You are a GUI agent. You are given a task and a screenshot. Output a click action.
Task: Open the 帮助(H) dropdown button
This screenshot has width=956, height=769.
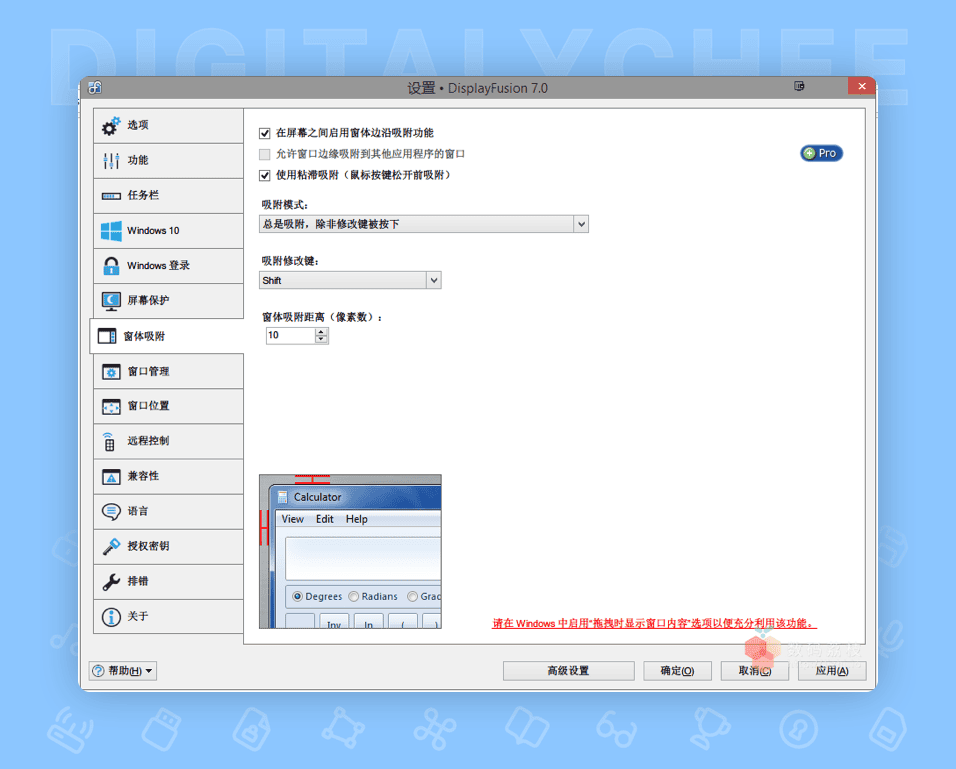pos(123,671)
